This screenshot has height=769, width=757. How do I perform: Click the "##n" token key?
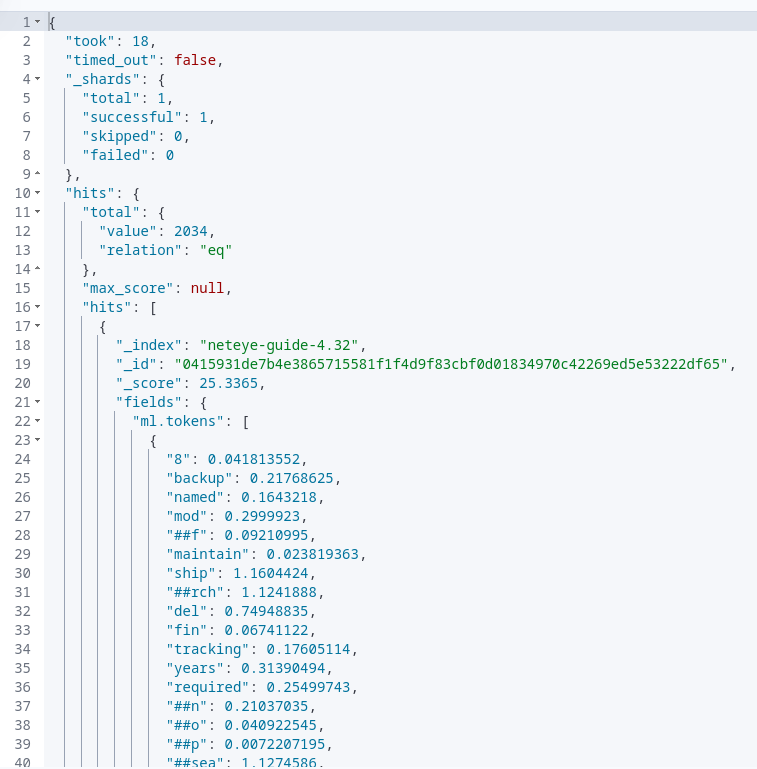click(186, 706)
